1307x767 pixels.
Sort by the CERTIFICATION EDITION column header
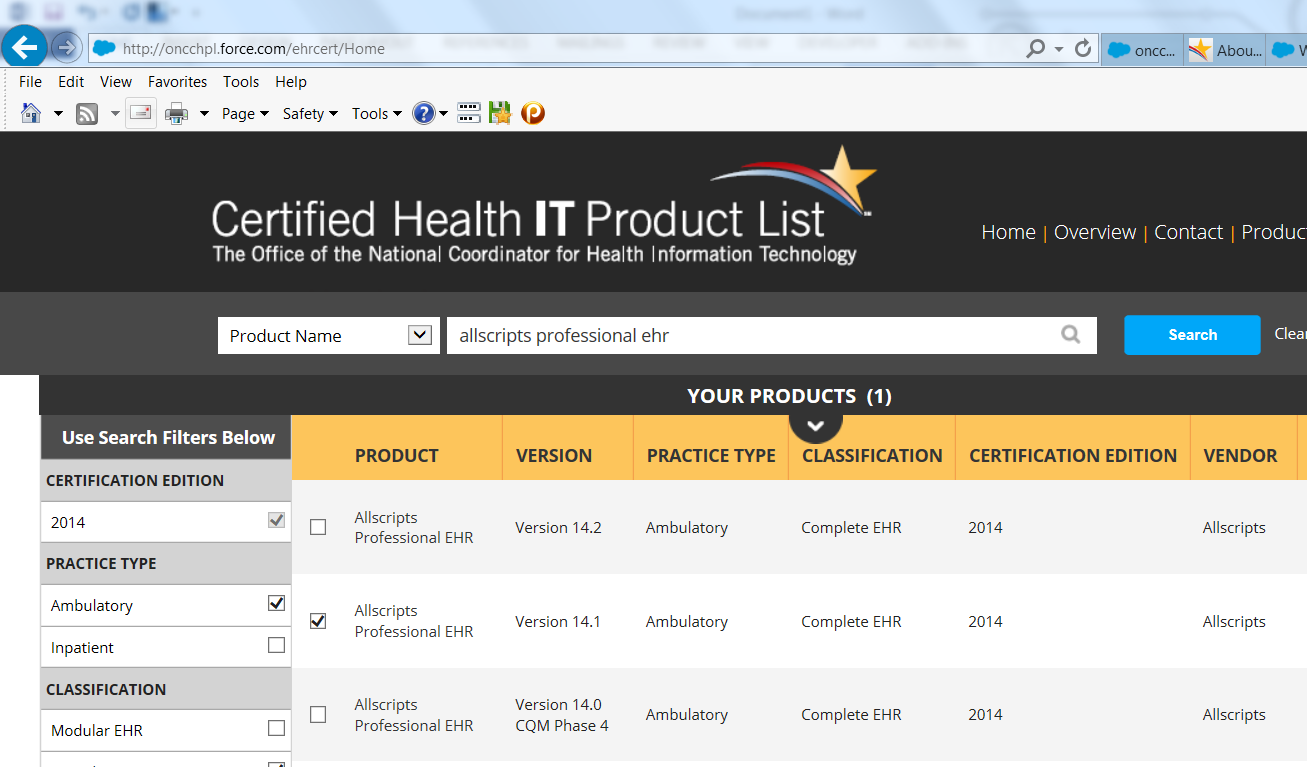[1073, 455]
